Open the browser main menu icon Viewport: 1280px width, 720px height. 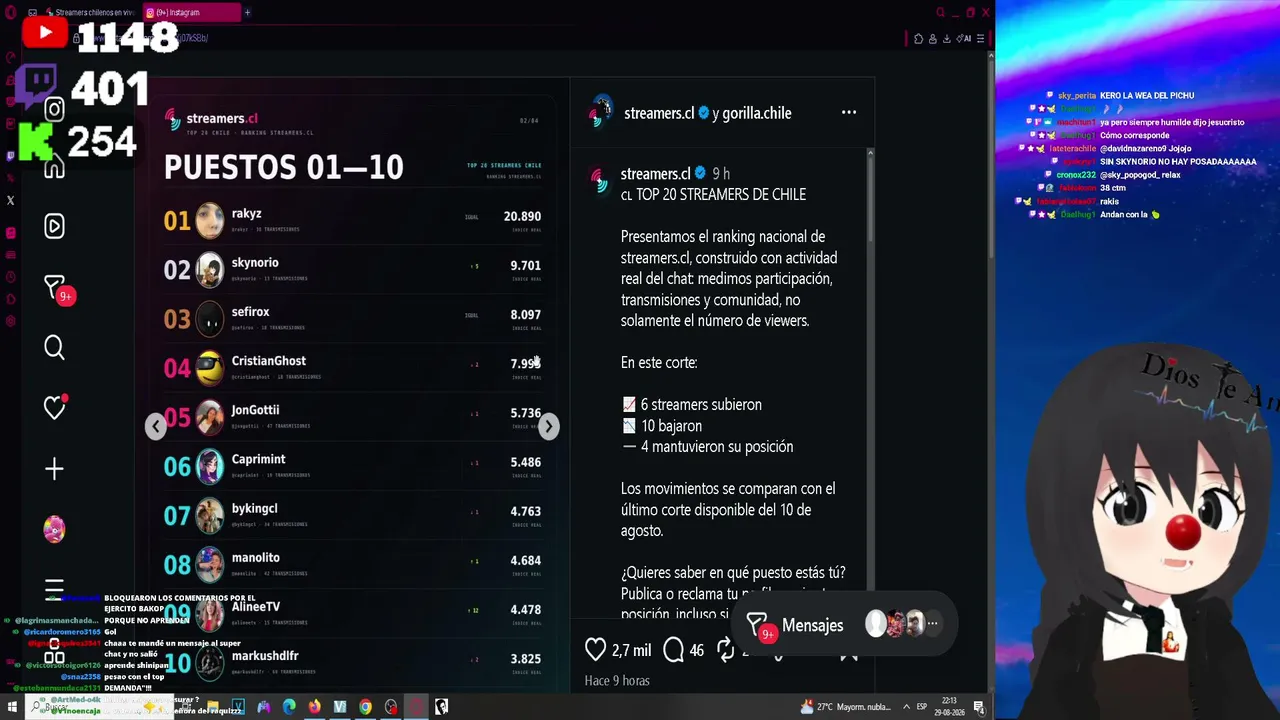[980, 38]
